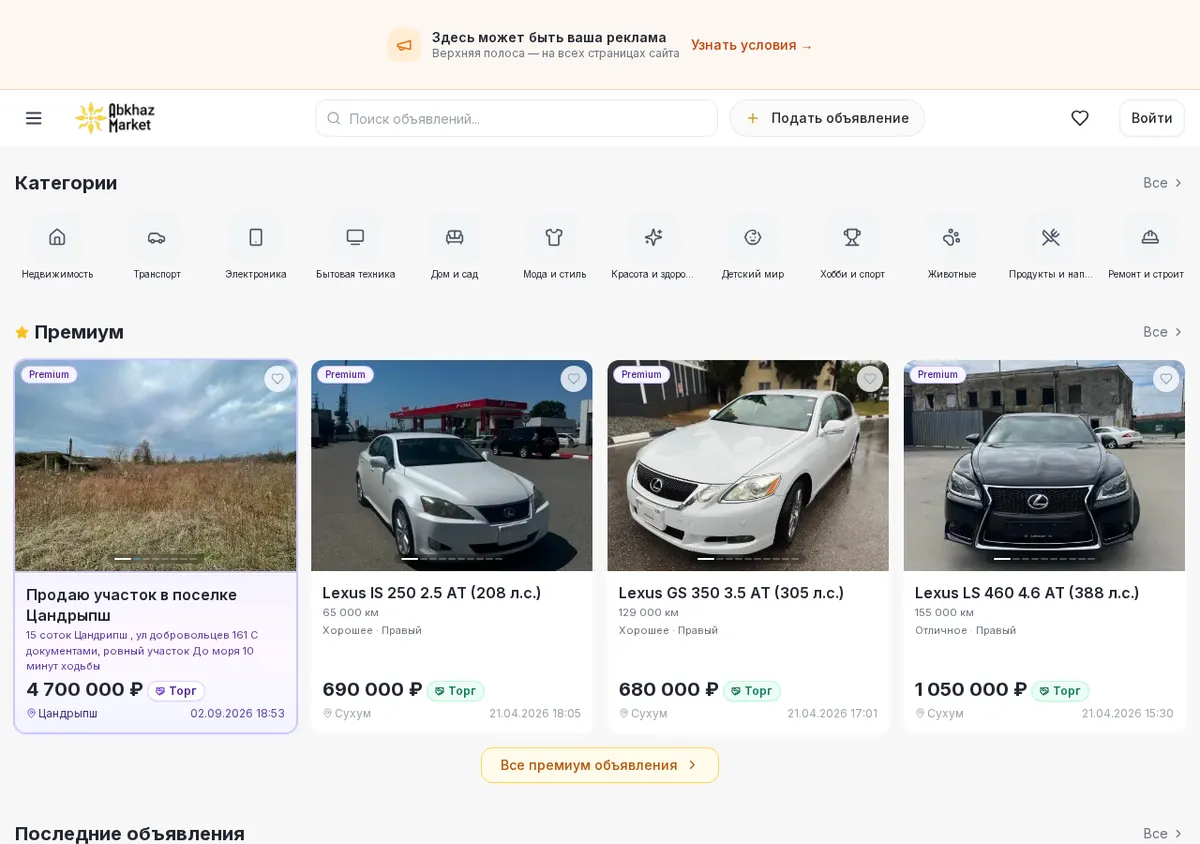This screenshot has height=844, width=1200.
Task: Favorite the Lexus IS 250 listing
Action: coord(574,379)
